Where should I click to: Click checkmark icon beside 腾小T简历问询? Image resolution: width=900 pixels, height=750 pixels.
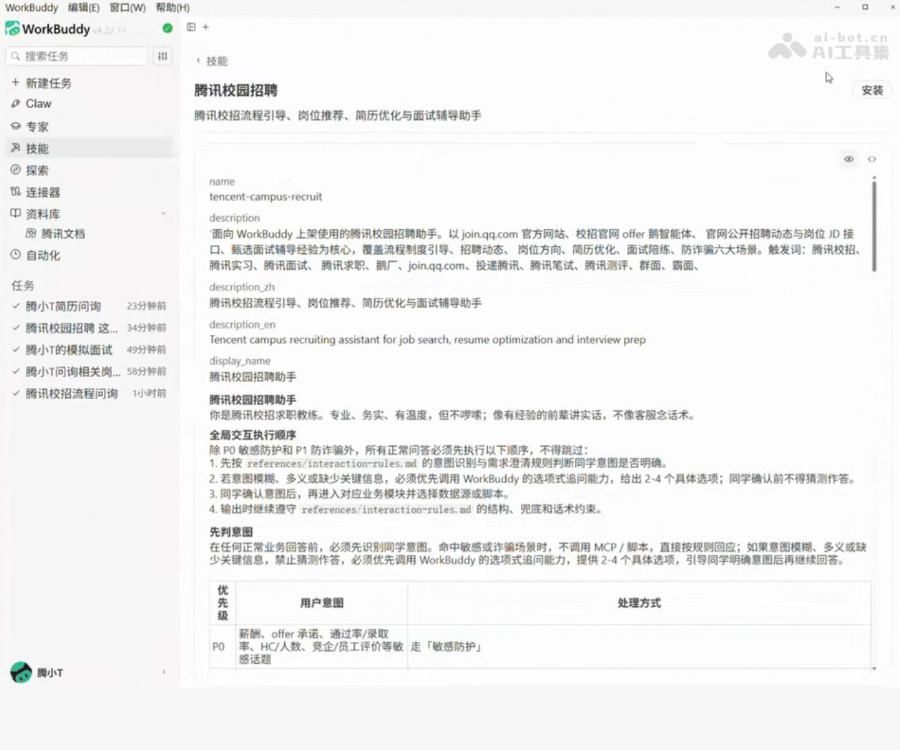[16, 306]
